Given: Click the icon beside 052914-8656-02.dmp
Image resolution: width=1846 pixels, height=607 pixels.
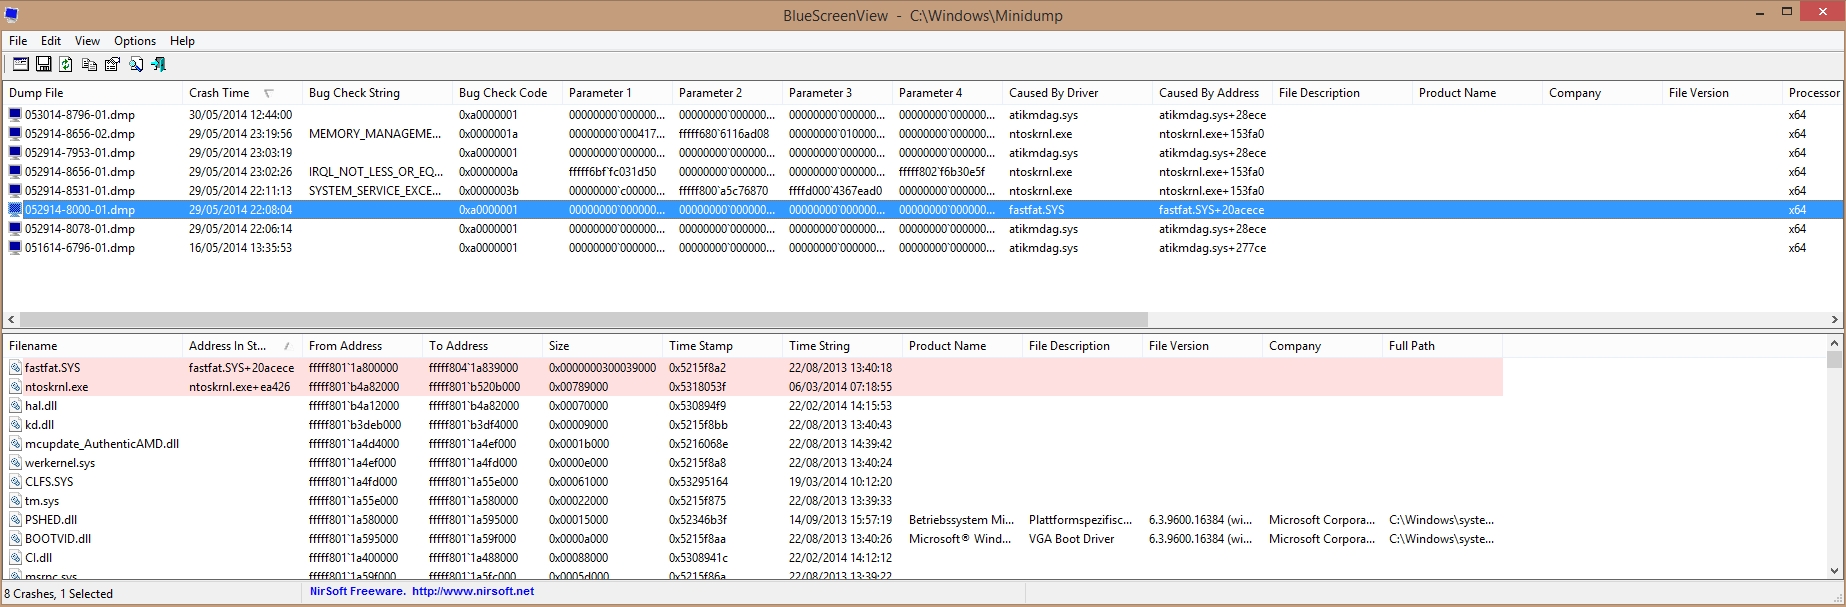Looking at the screenshot, I should 15,134.
